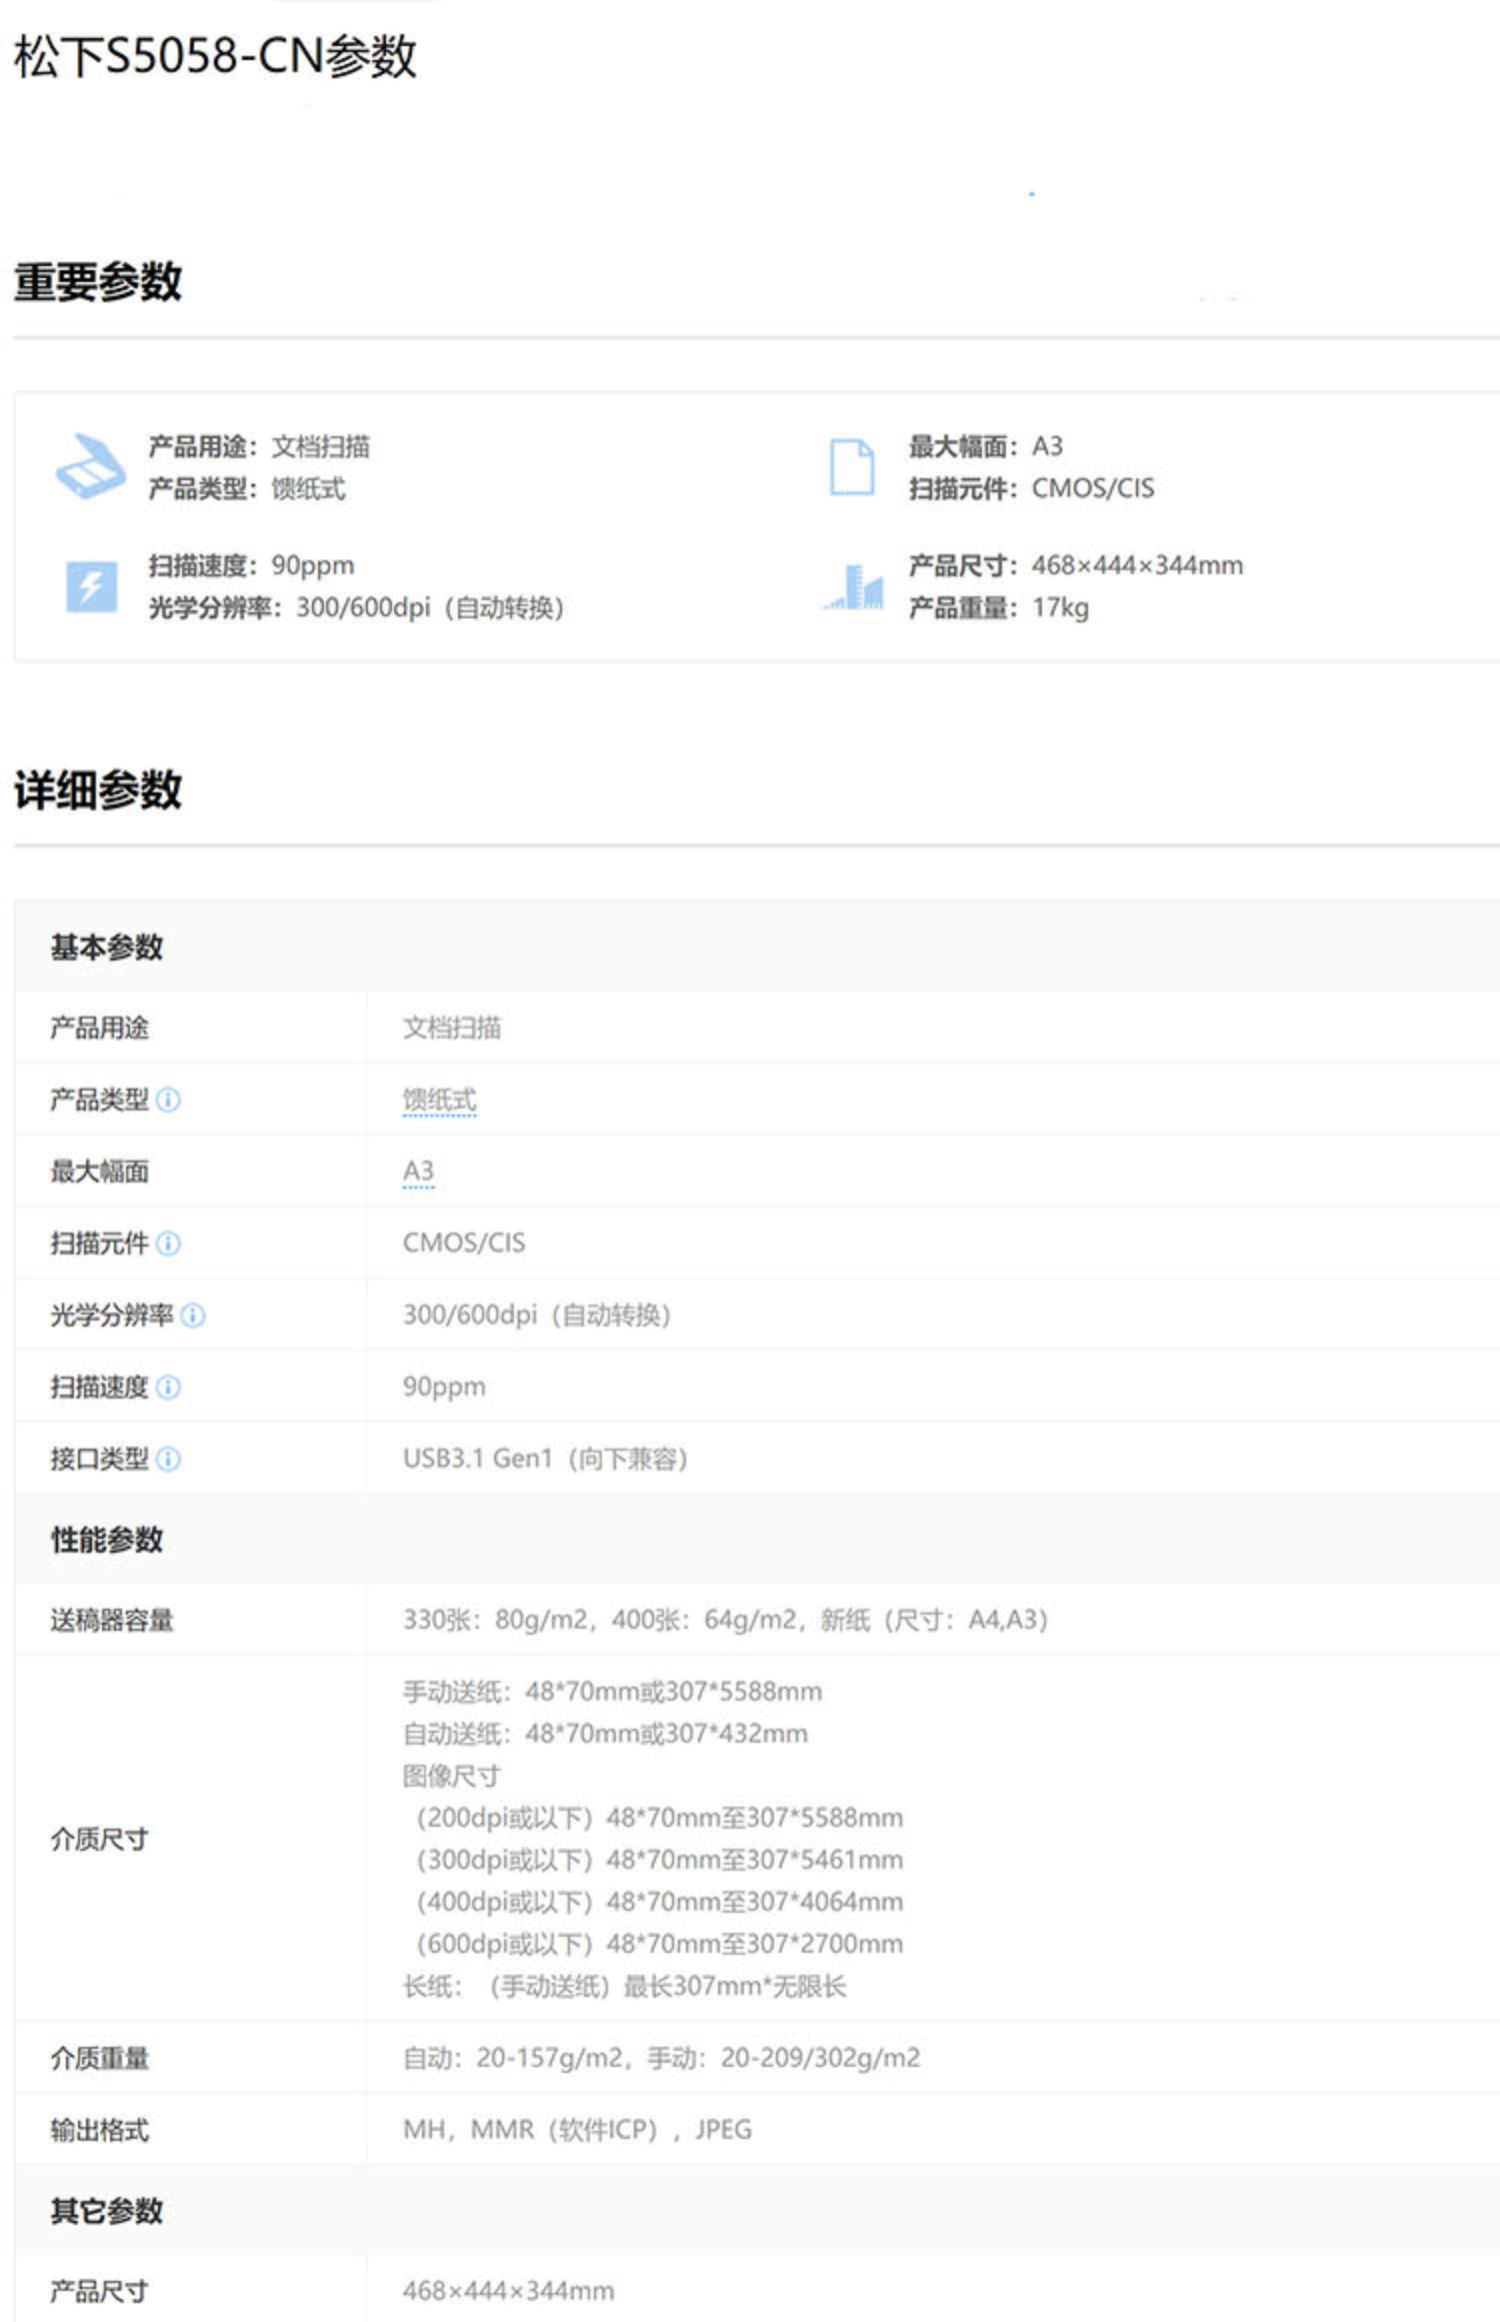
Task: Click the lightning speed icon beside 扫描速度
Action: tap(91, 586)
